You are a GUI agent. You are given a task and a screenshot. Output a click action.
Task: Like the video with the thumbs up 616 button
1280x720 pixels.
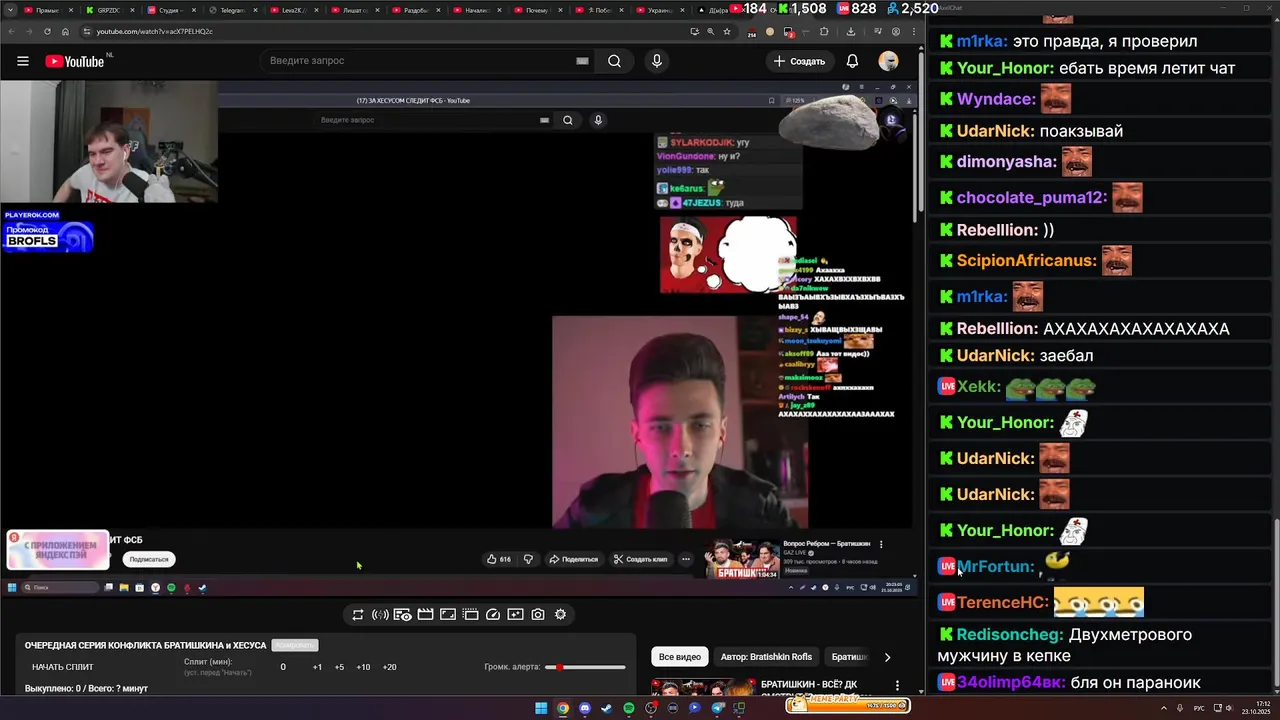[498, 559]
